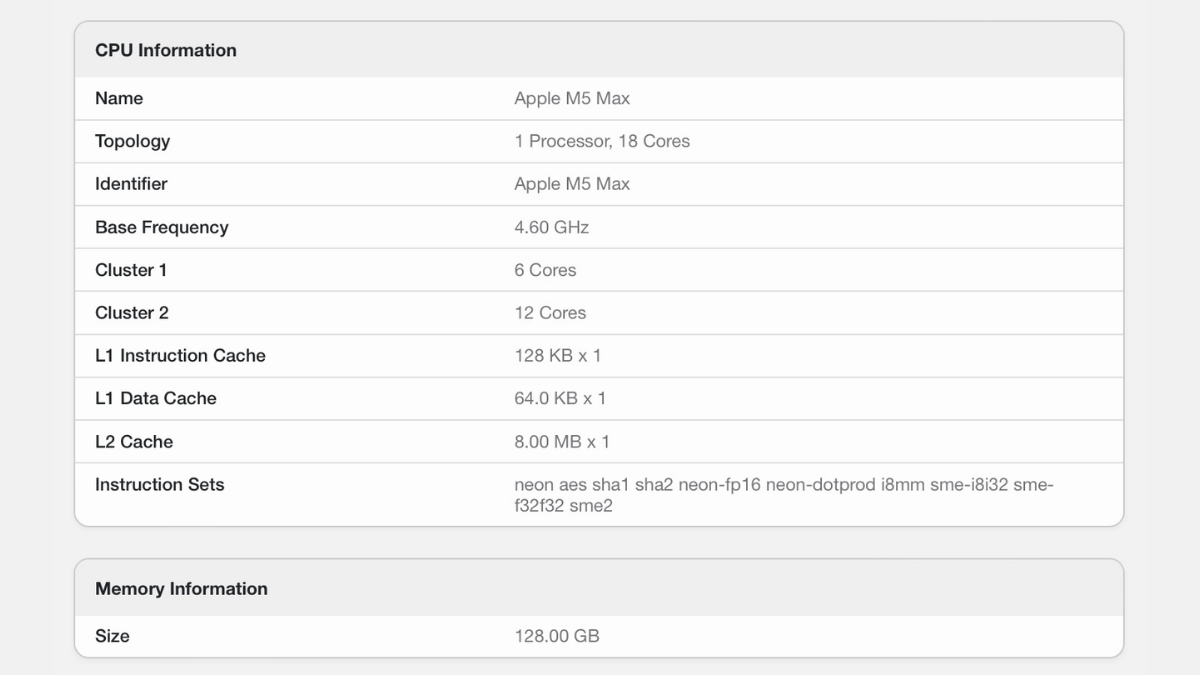
Task: Click the CPU Information section header
Action: coord(166,50)
